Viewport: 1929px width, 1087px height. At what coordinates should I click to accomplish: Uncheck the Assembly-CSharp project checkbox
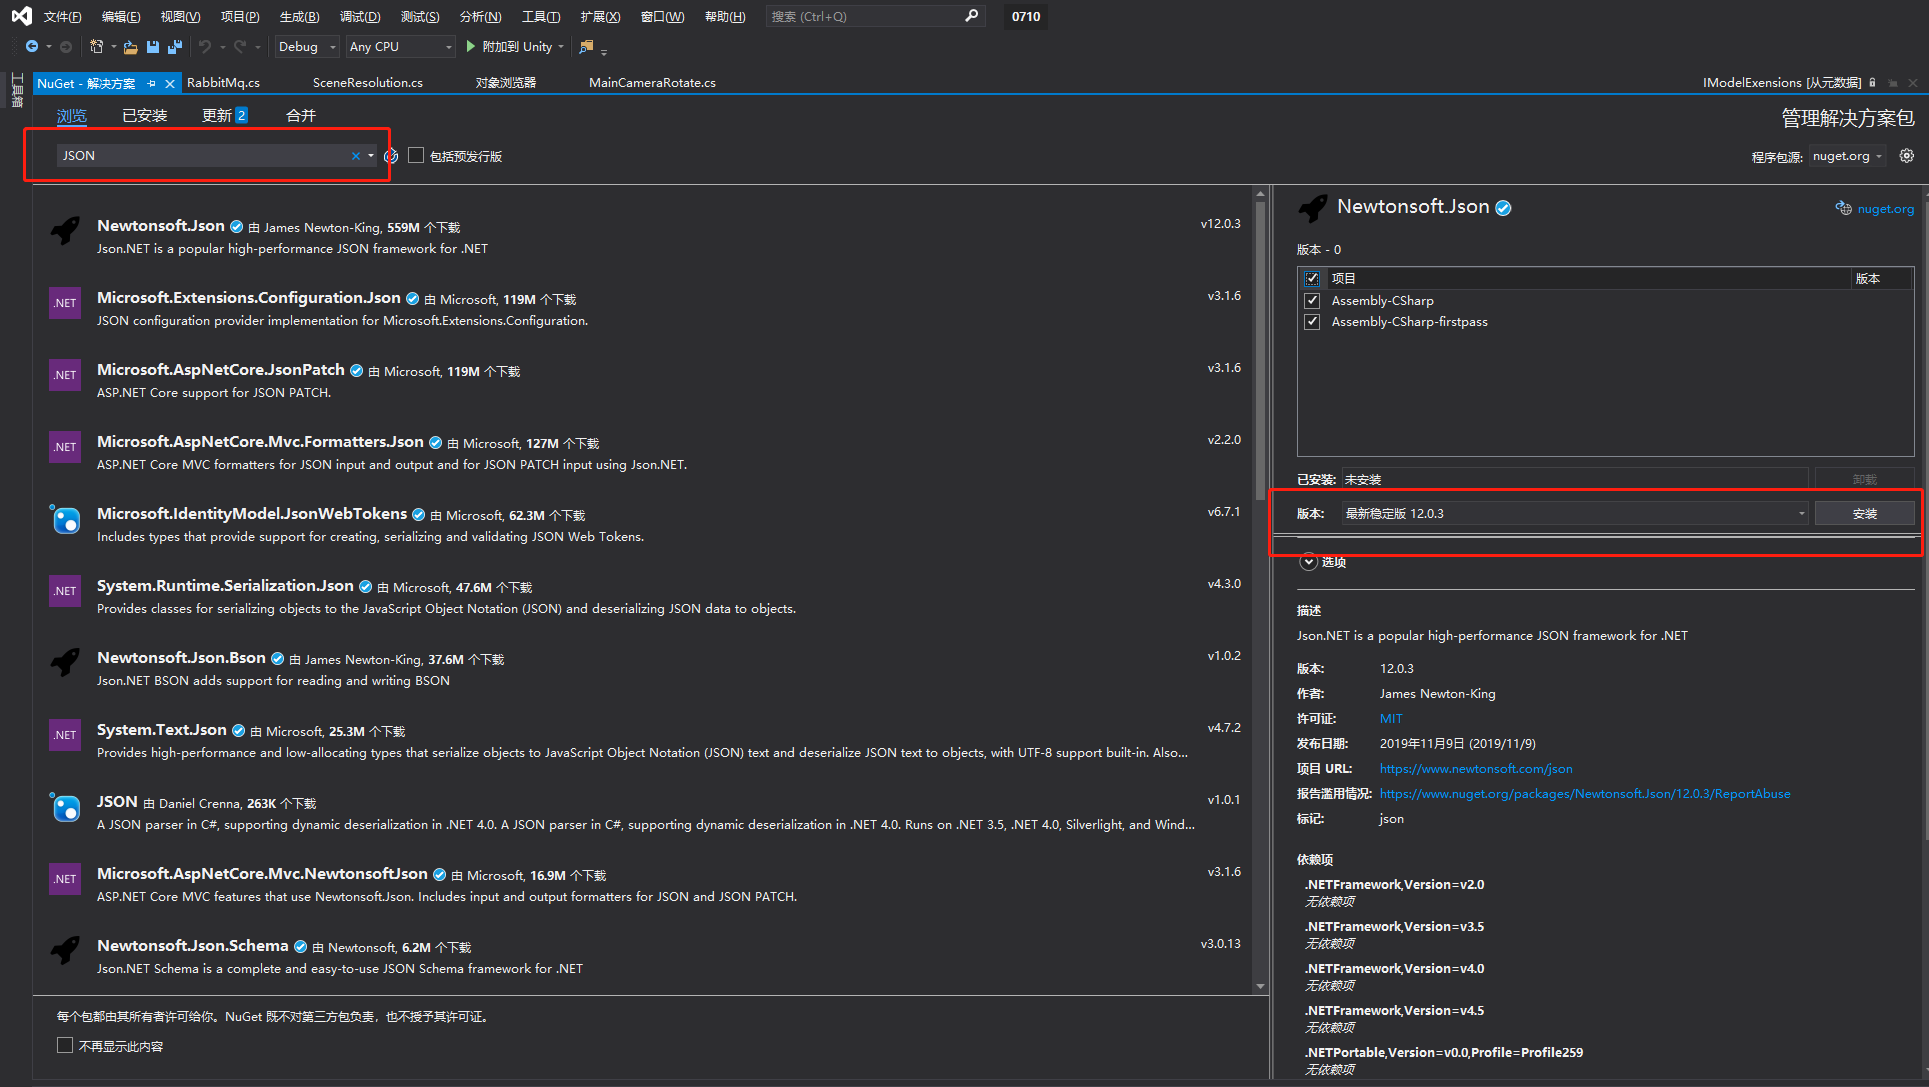[1312, 301]
